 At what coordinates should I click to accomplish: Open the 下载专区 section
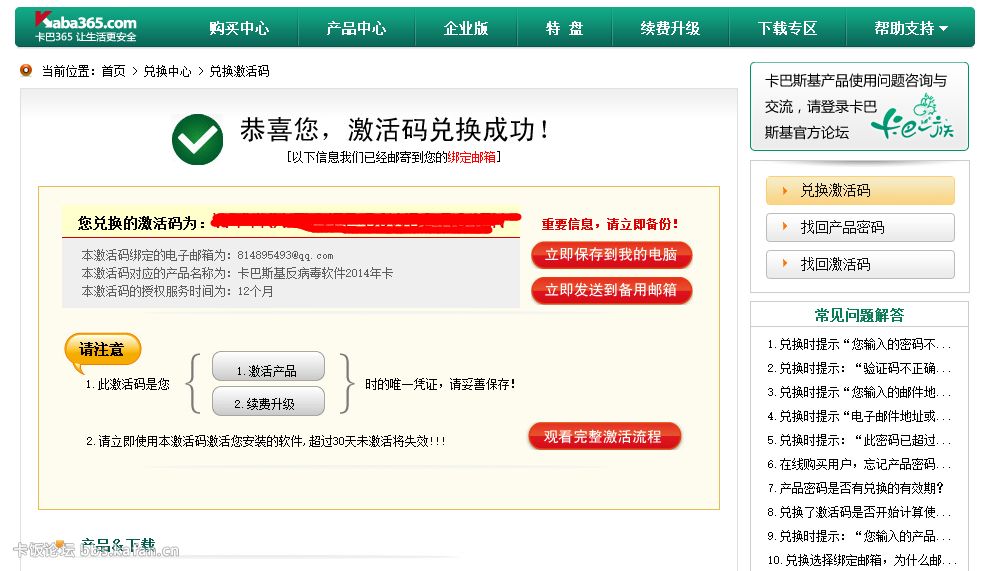787,28
